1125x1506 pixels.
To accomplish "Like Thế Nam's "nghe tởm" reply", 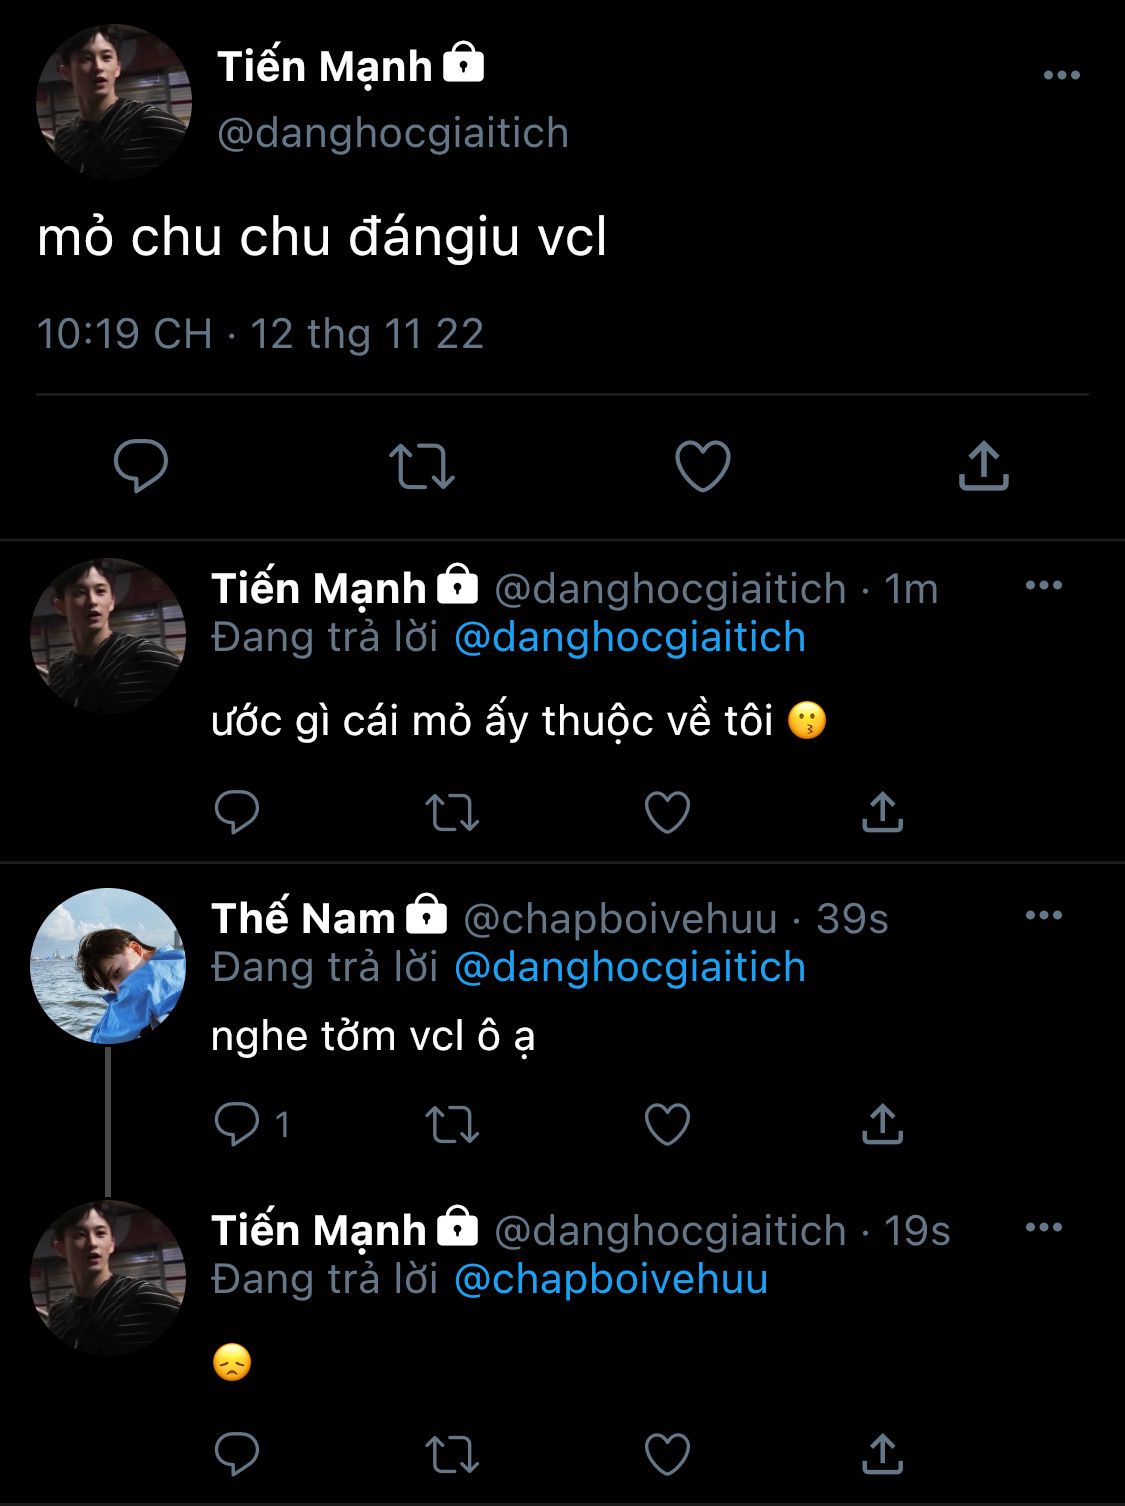I will click(x=667, y=1124).
